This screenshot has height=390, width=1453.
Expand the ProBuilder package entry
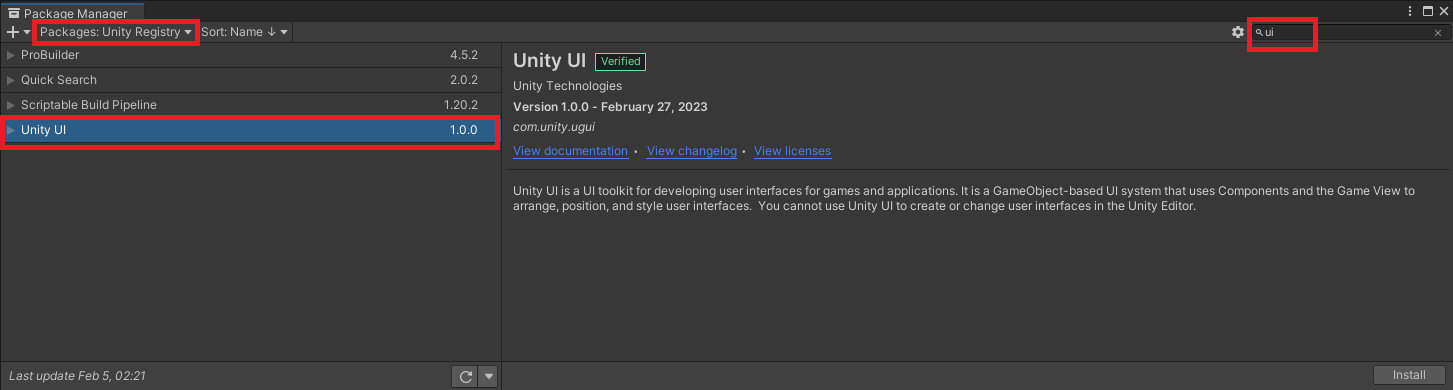tap(11, 55)
